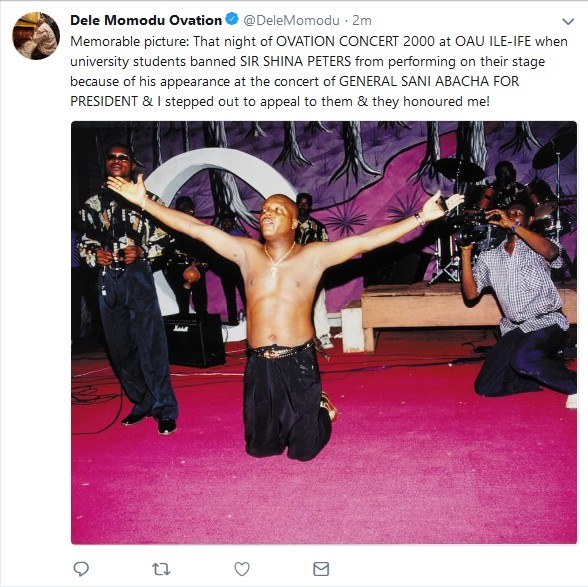The height and width of the screenshot is (587, 588).
Task: Like the tweet with the heart icon
Action: click(242, 569)
